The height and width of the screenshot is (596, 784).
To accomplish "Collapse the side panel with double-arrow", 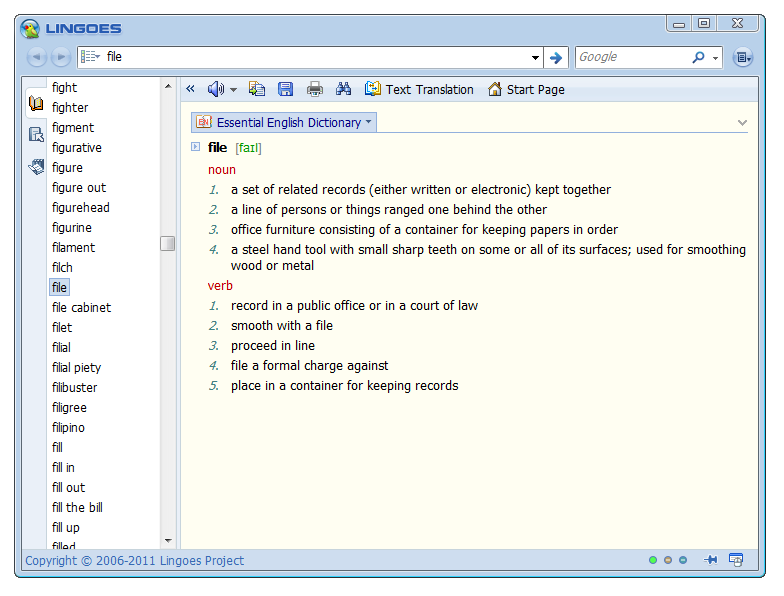I will click(190, 89).
